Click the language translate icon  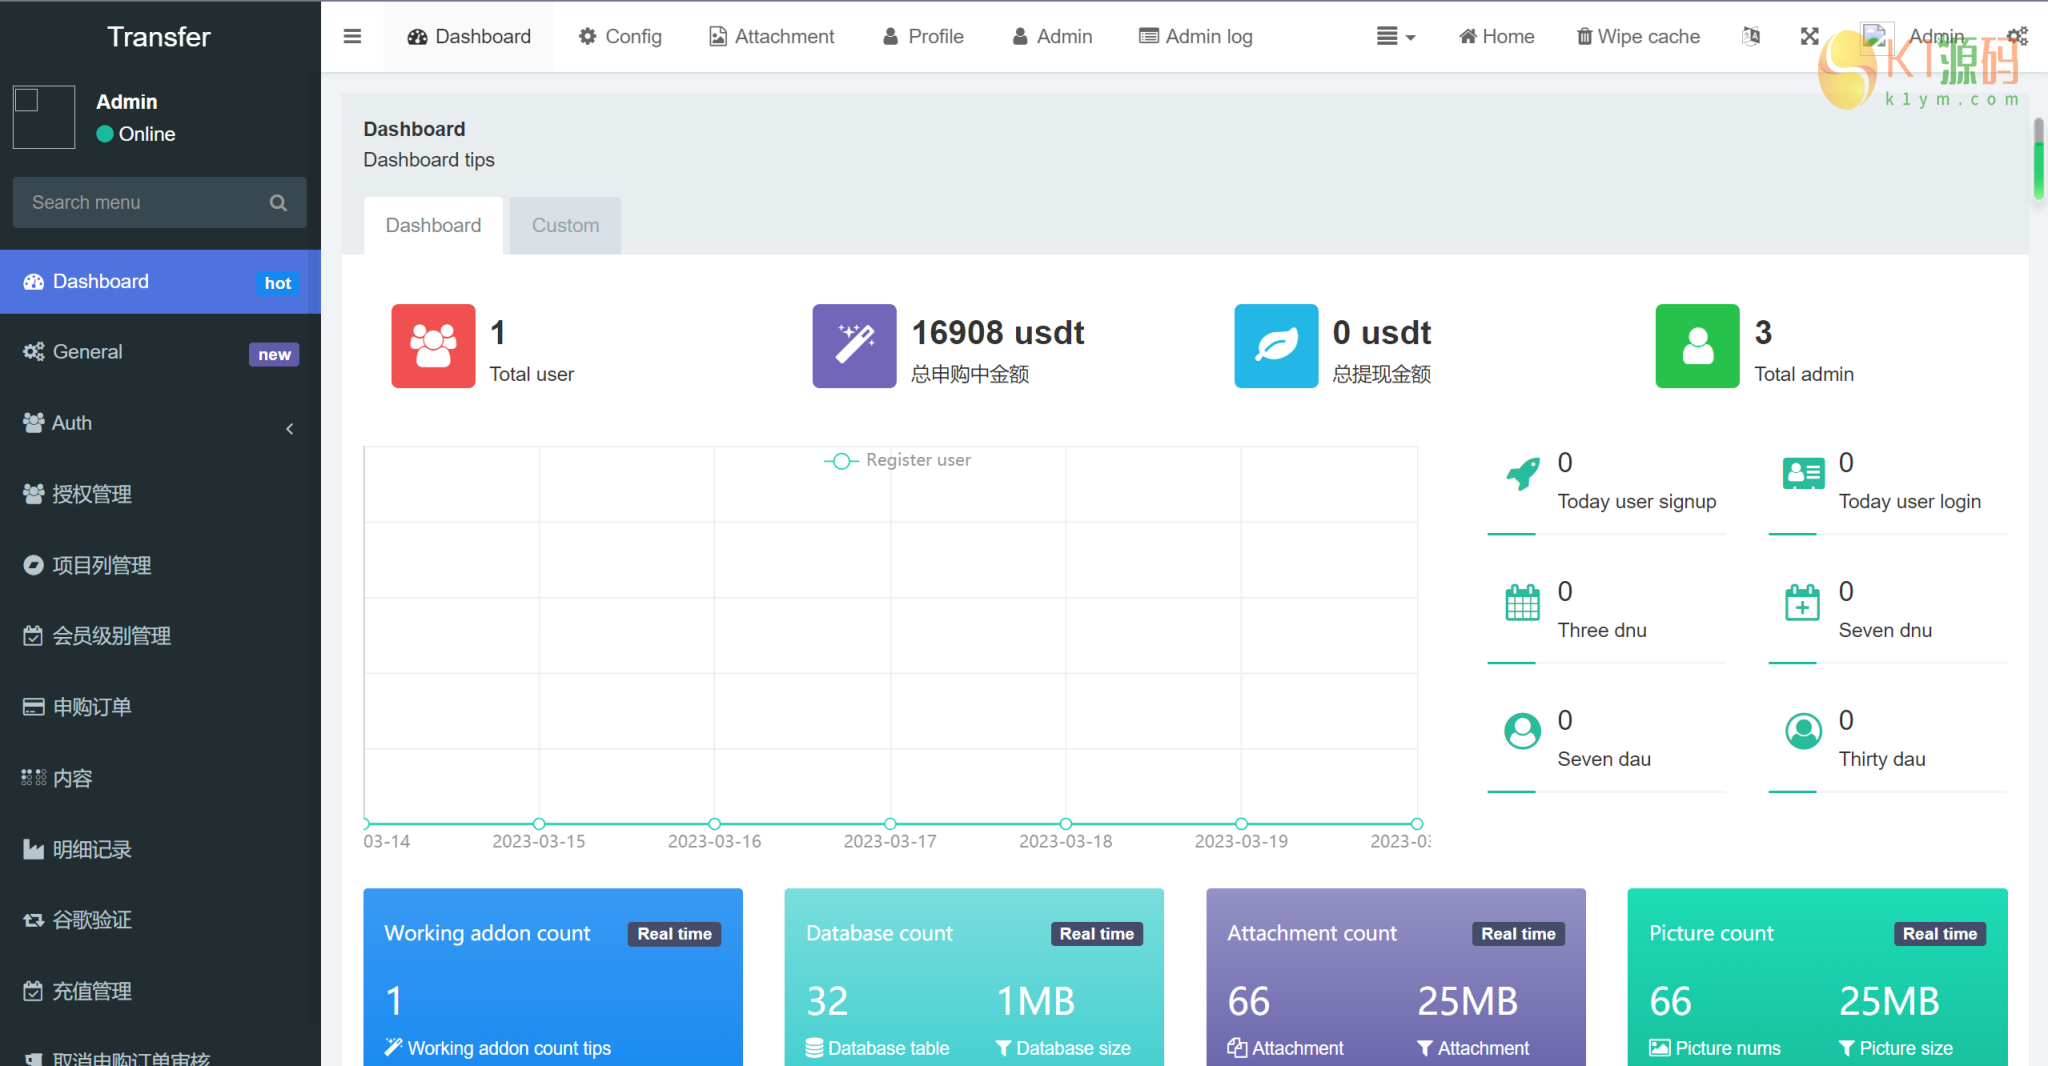tap(1750, 37)
